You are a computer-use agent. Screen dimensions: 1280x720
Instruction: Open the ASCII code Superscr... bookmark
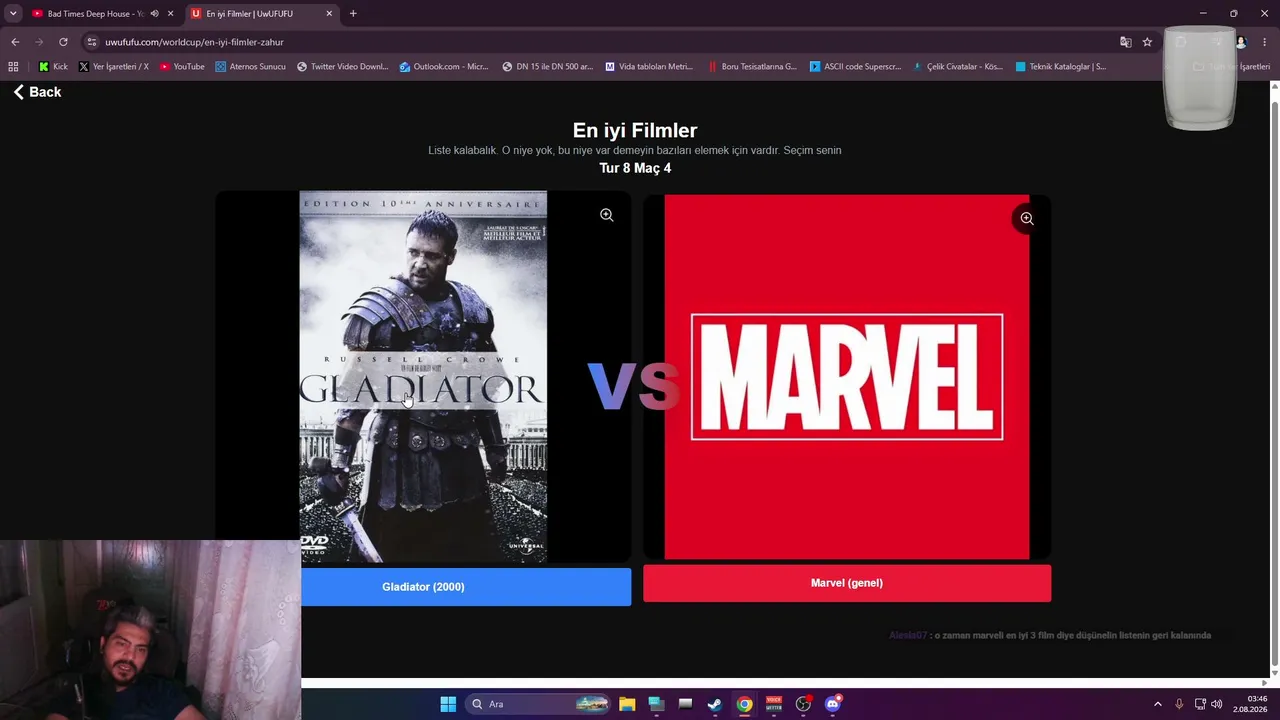click(x=855, y=67)
